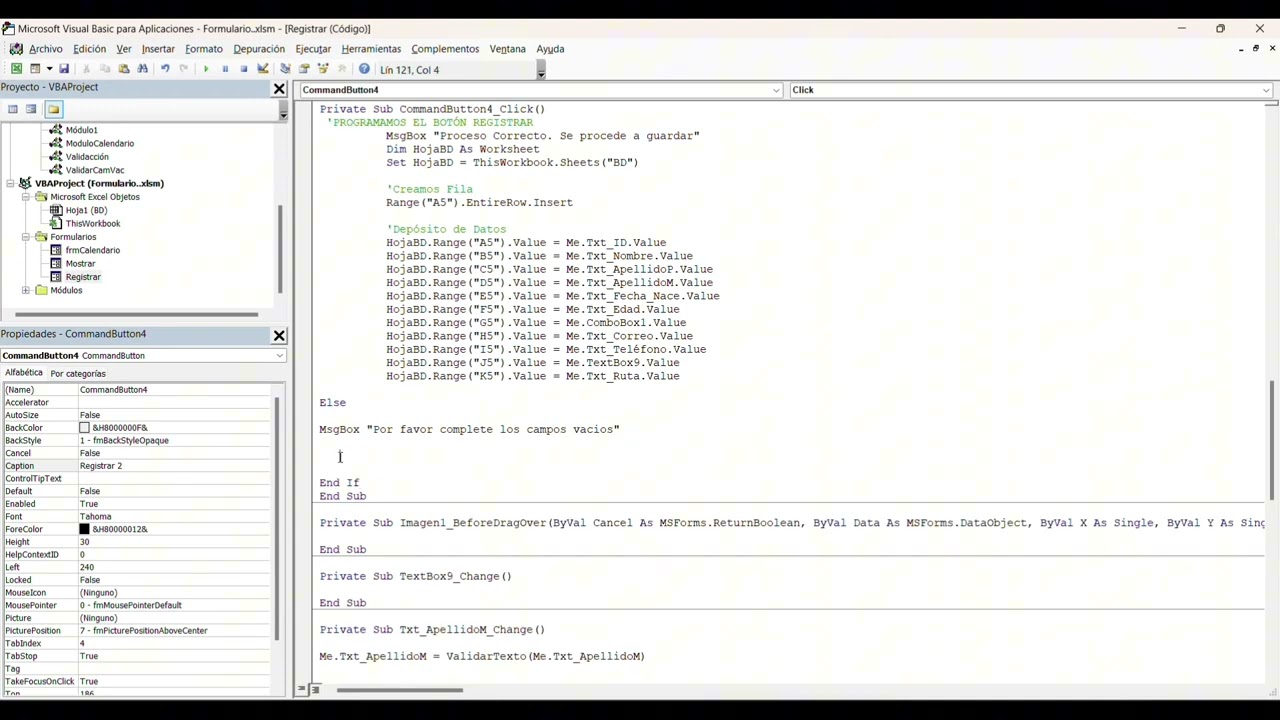
Task: Open Edición menu
Action: coord(89,49)
